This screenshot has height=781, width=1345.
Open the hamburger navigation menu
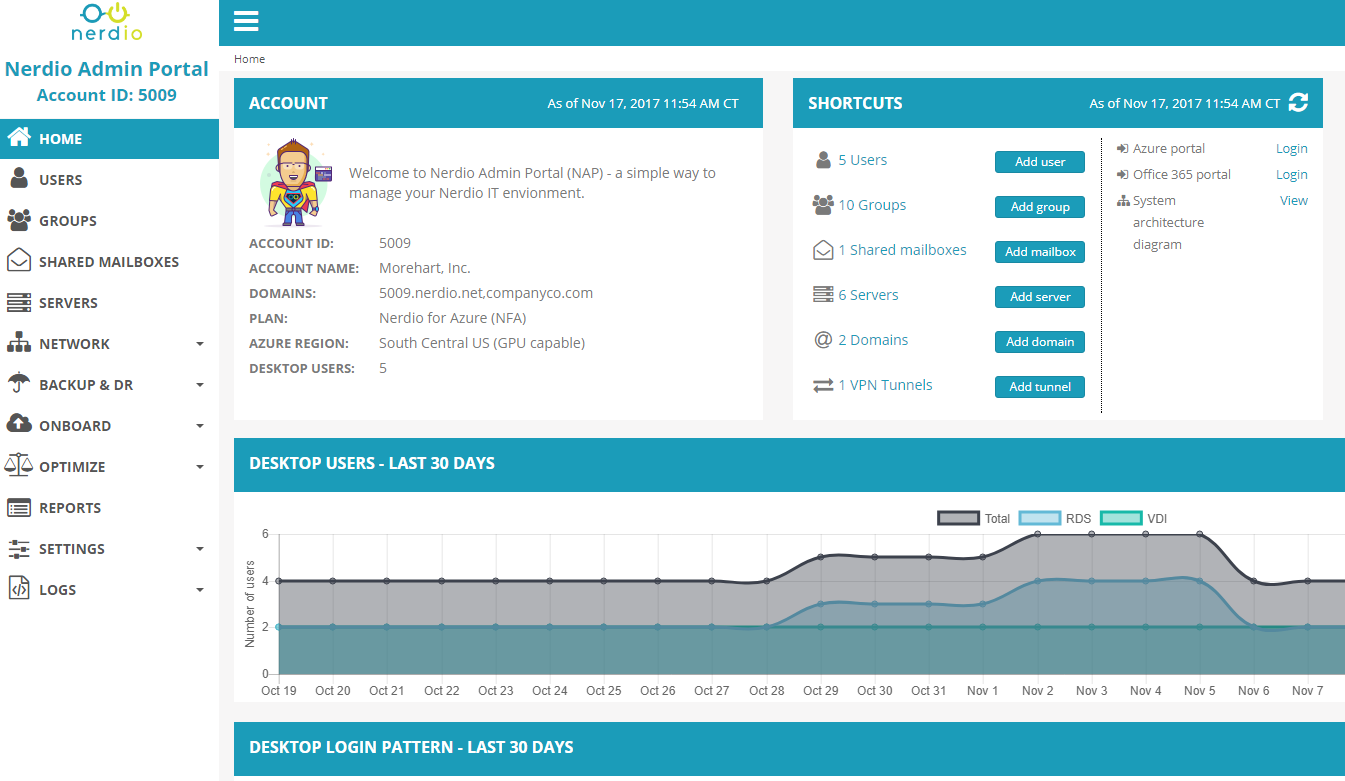(245, 22)
